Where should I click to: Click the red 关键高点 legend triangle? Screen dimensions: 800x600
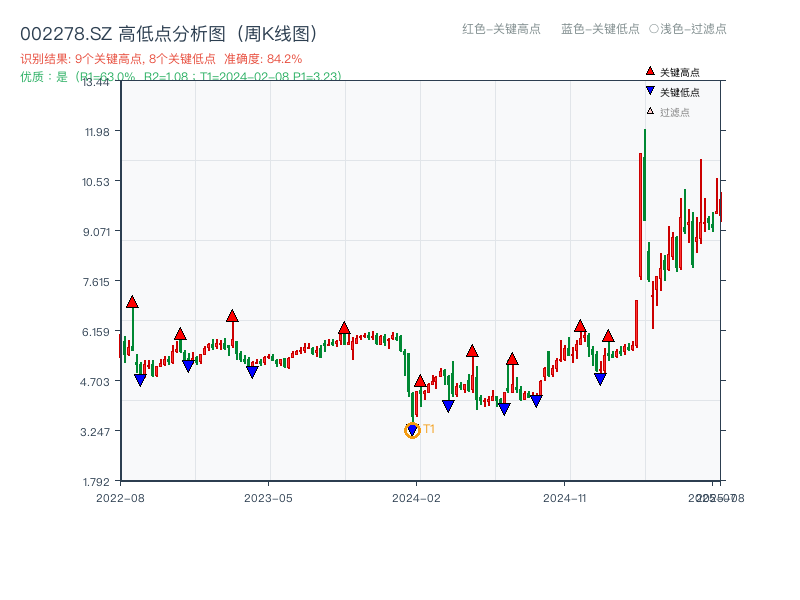pyautogui.click(x=650, y=71)
